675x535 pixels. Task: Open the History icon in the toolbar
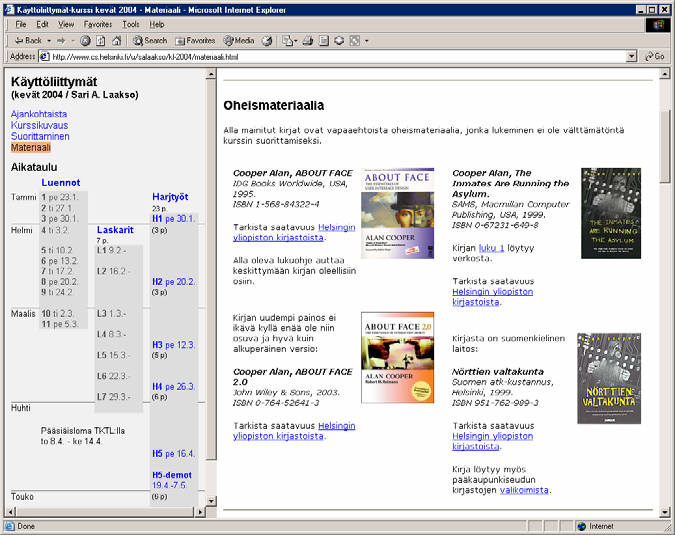pyautogui.click(x=267, y=40)
